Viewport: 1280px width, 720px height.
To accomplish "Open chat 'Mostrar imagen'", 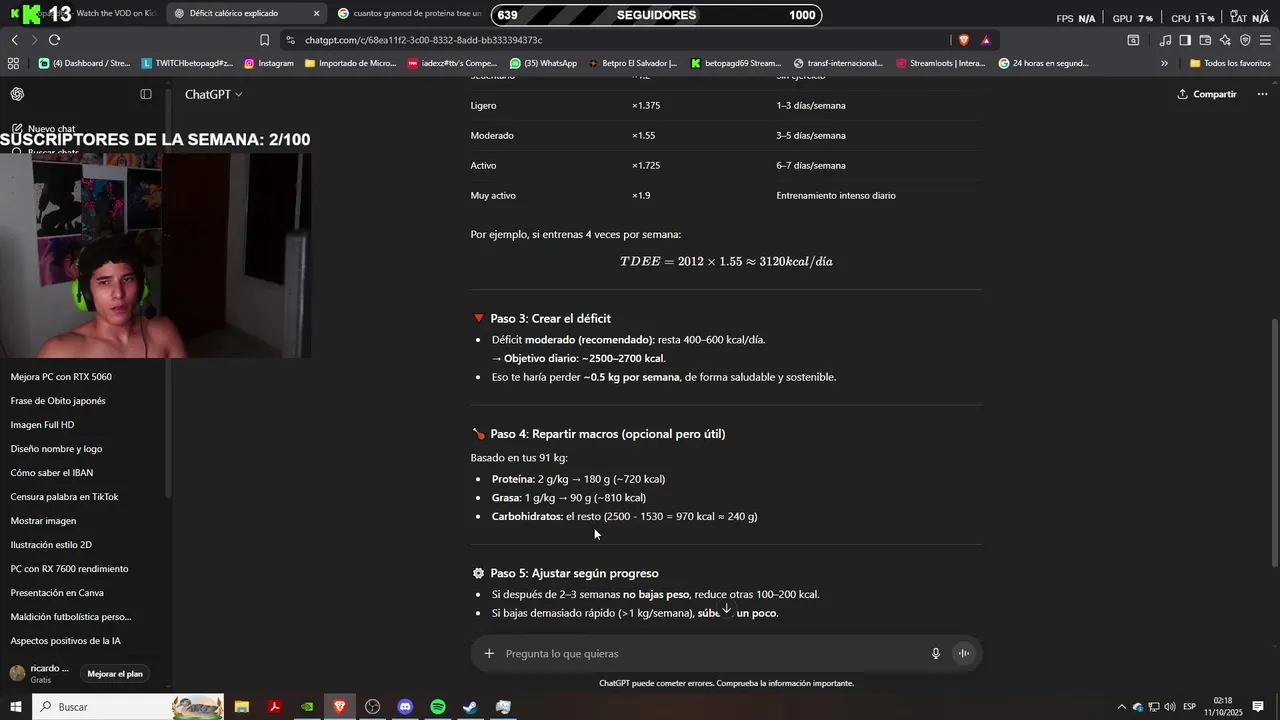I will (x=43, y=521).
